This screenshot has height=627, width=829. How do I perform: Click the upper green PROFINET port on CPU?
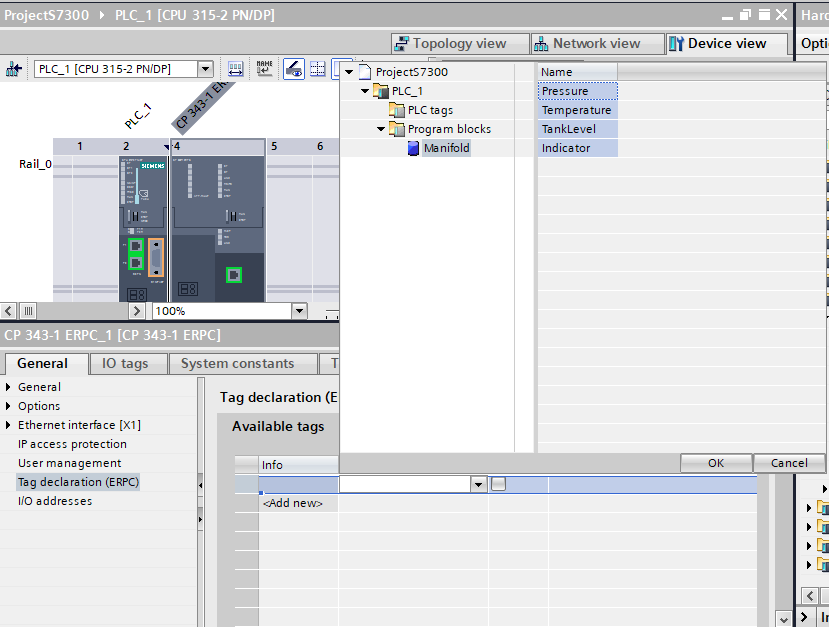click(136, 246)
